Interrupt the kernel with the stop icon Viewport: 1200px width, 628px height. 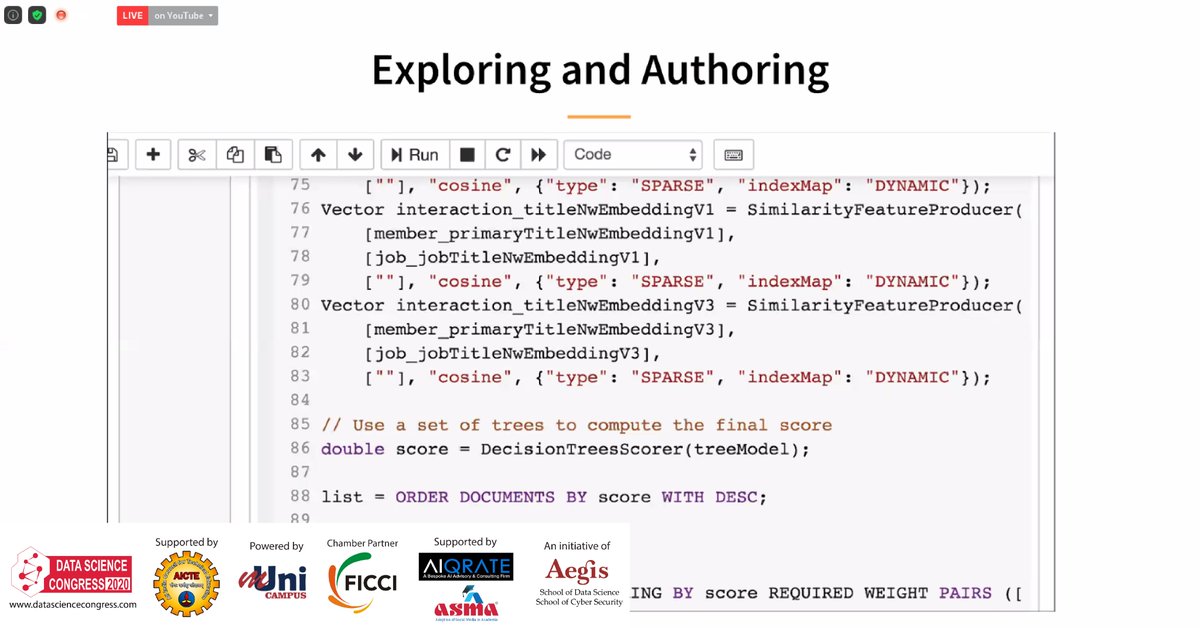(x=467, y=154)
